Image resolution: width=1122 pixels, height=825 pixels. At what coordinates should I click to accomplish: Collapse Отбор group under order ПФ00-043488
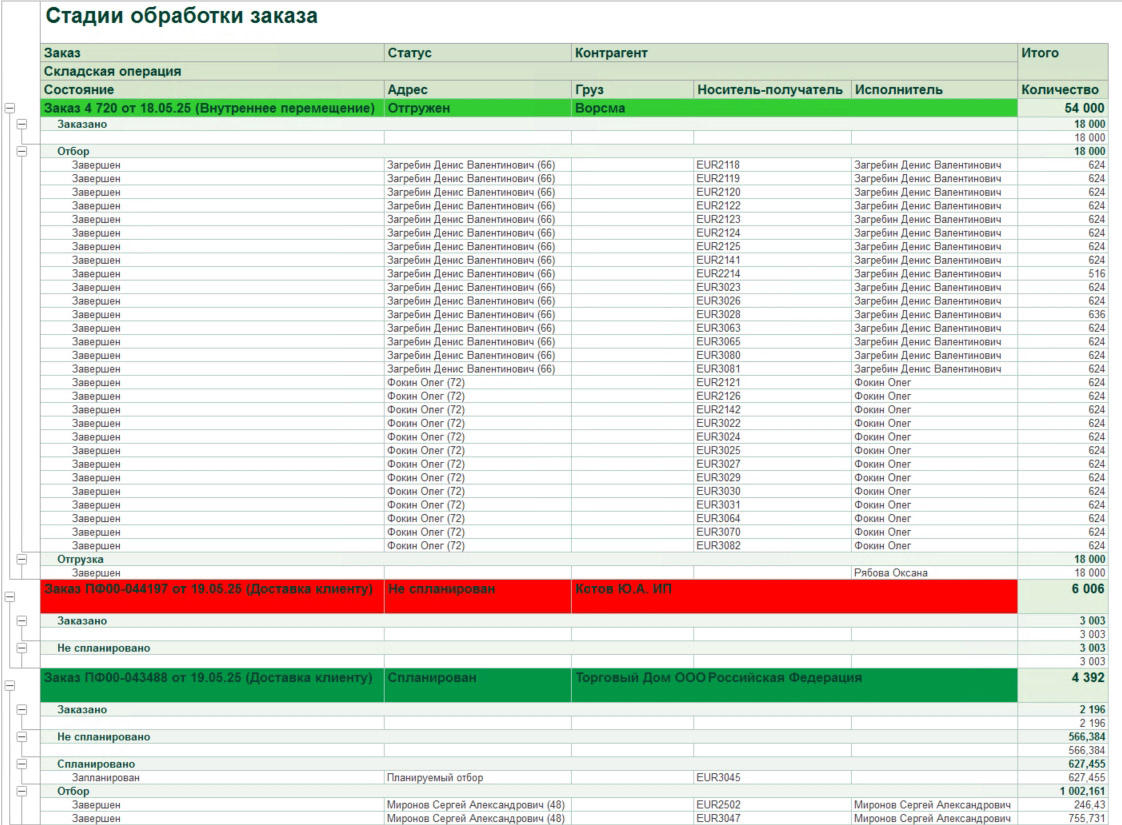pyautogui.click(x=22, y=791)
